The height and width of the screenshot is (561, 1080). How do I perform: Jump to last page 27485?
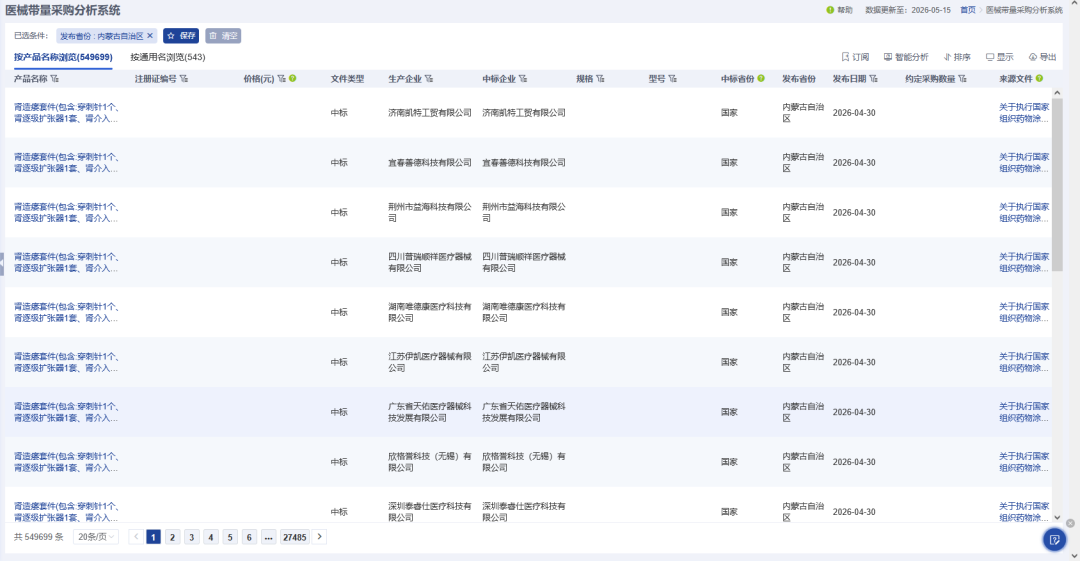click(295, 537)
